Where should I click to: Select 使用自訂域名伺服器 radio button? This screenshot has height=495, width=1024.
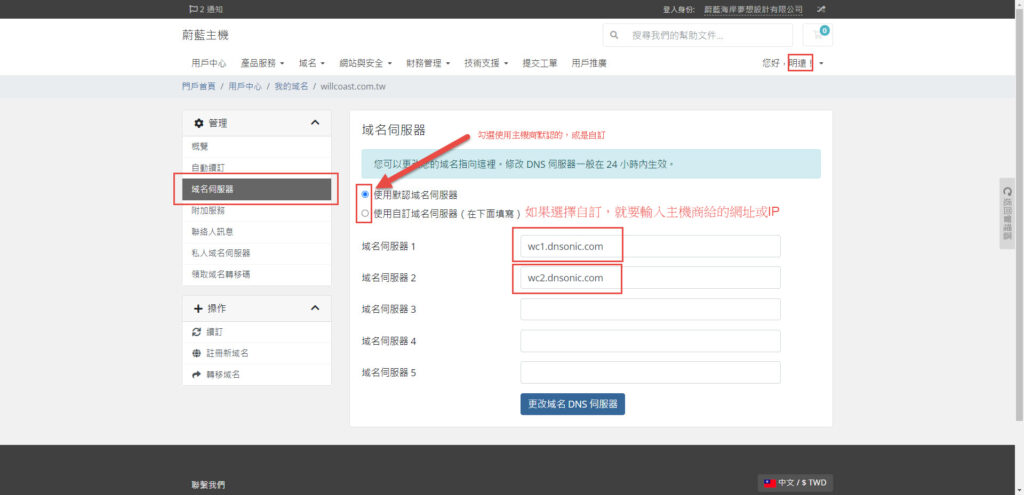[x=365, y=212]
